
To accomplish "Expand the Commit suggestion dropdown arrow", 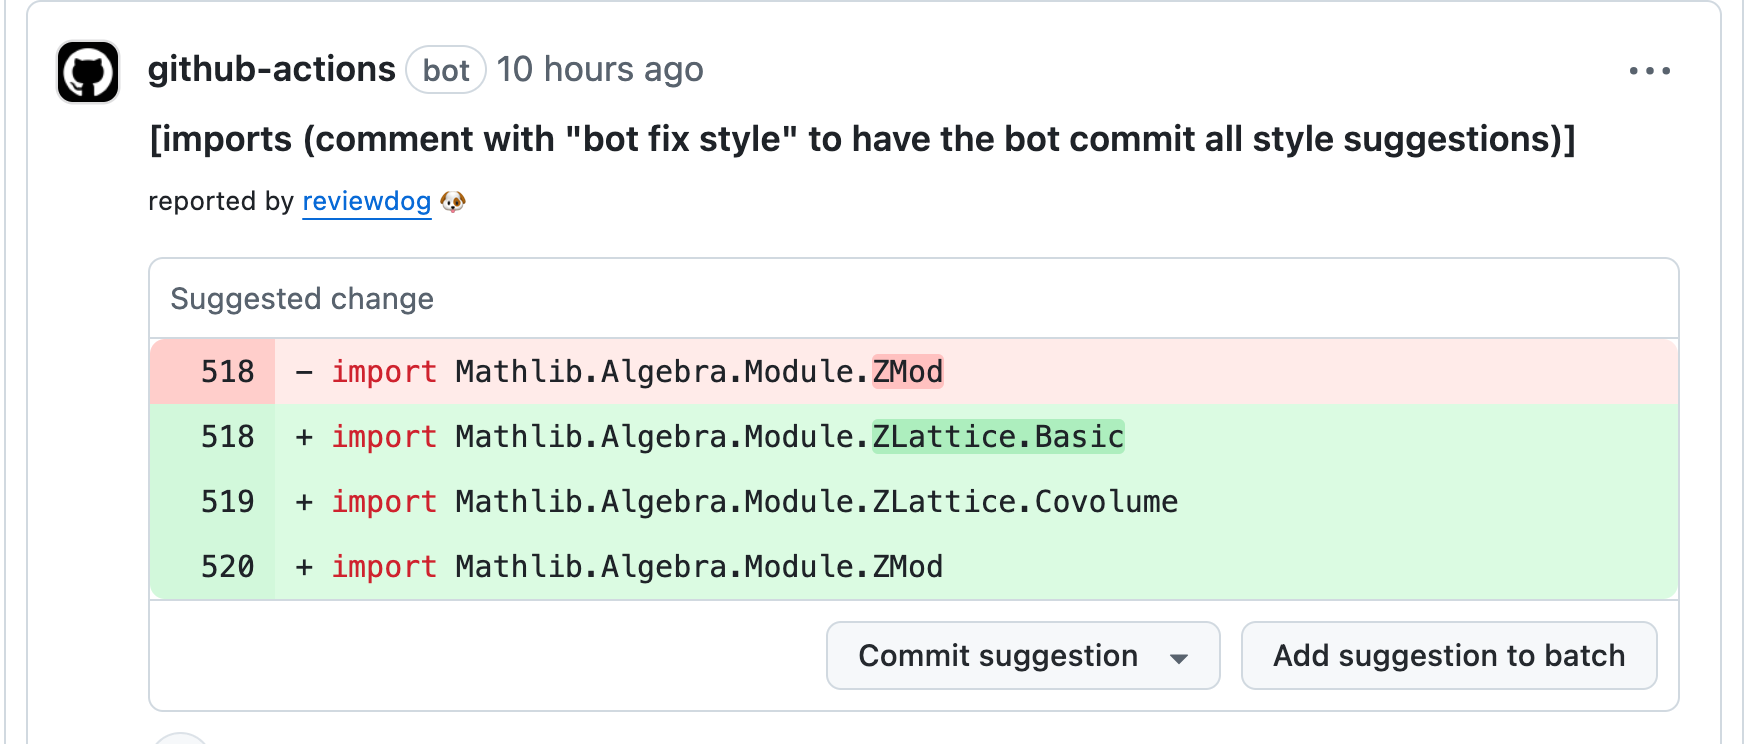I will click(x=1179, y=658).
